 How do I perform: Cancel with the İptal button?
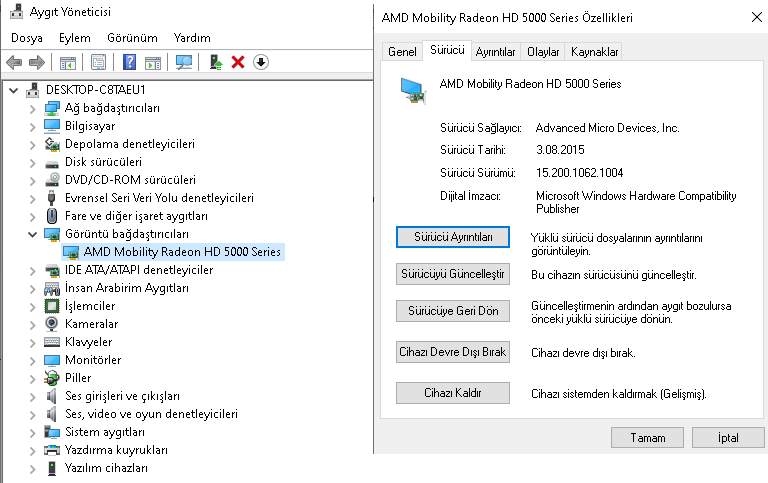(728, 437)
